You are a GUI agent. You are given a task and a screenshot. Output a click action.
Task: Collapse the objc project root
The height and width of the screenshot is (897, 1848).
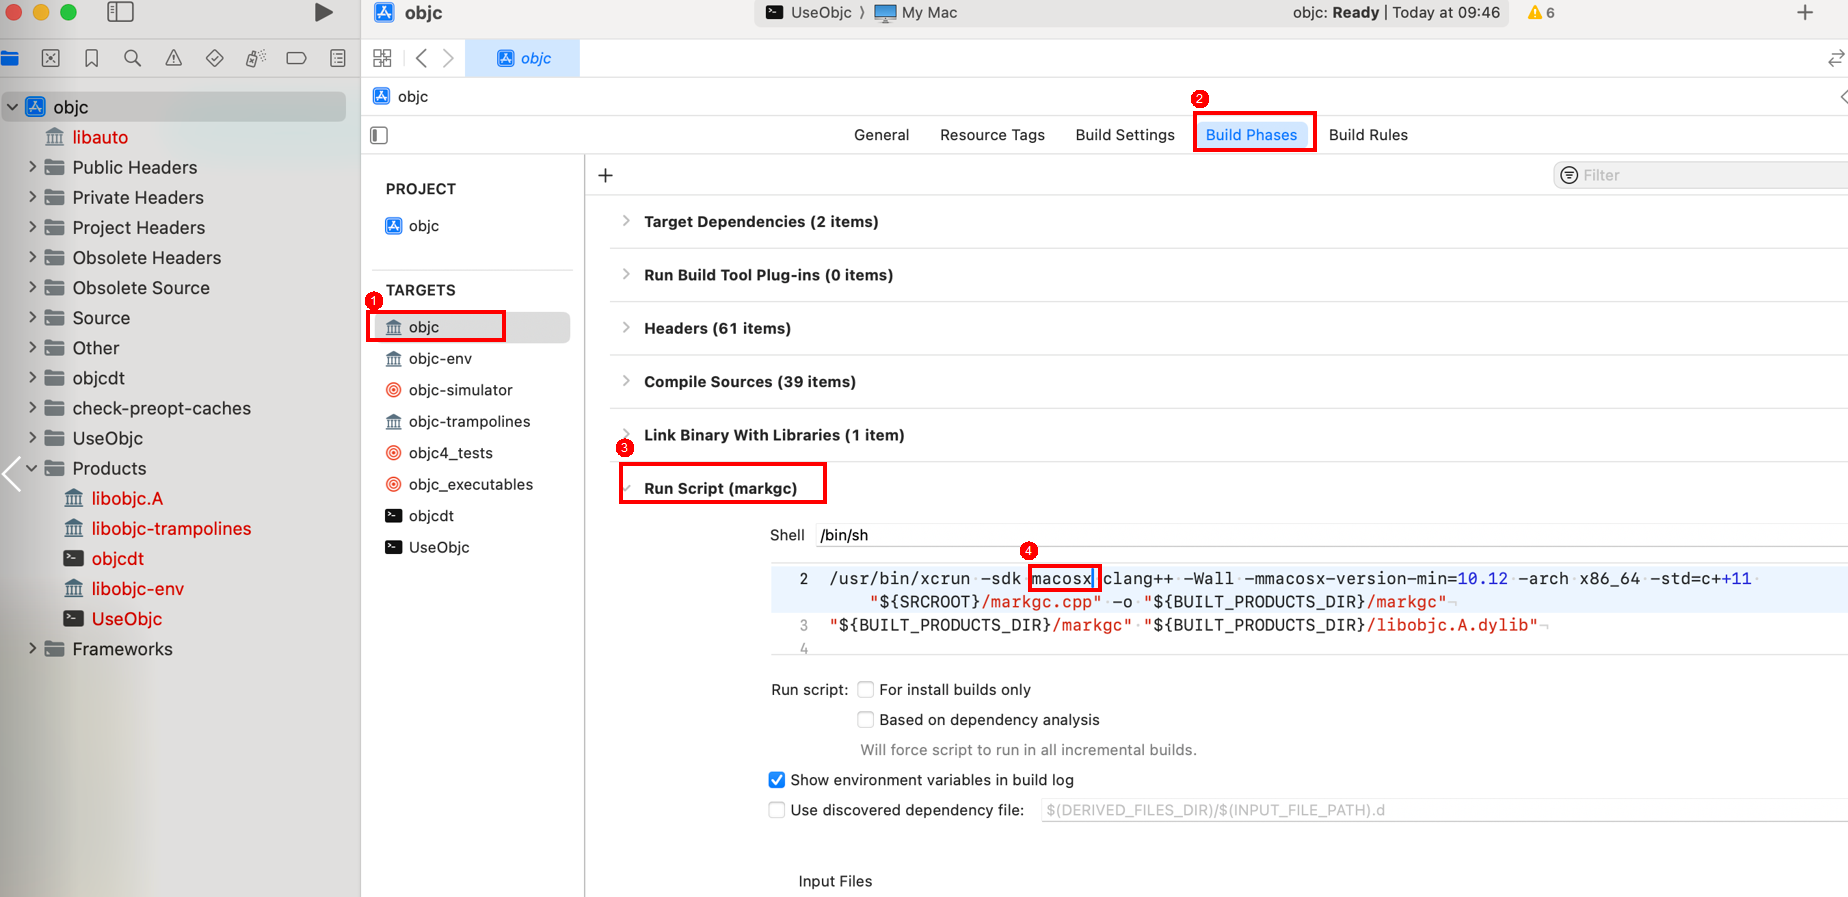(x=12, y=107)
